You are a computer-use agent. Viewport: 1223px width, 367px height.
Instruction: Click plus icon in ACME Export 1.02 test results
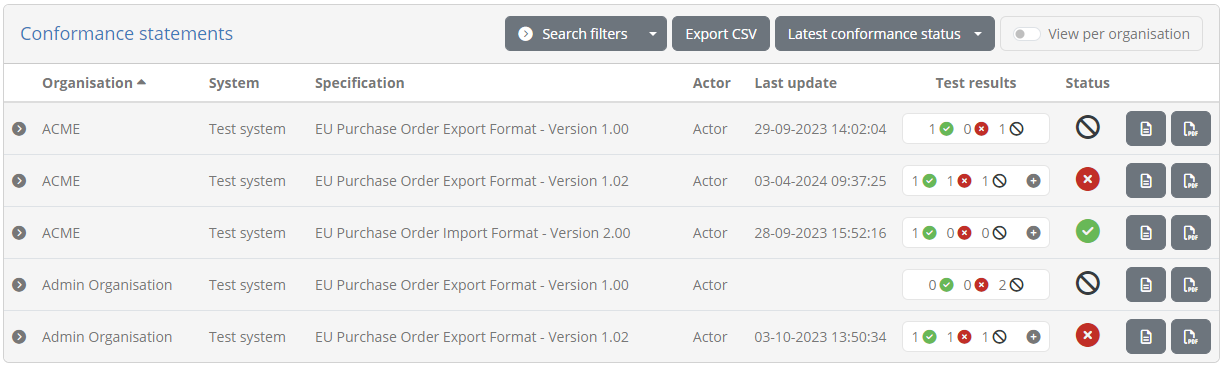[x=1033, y=181]
